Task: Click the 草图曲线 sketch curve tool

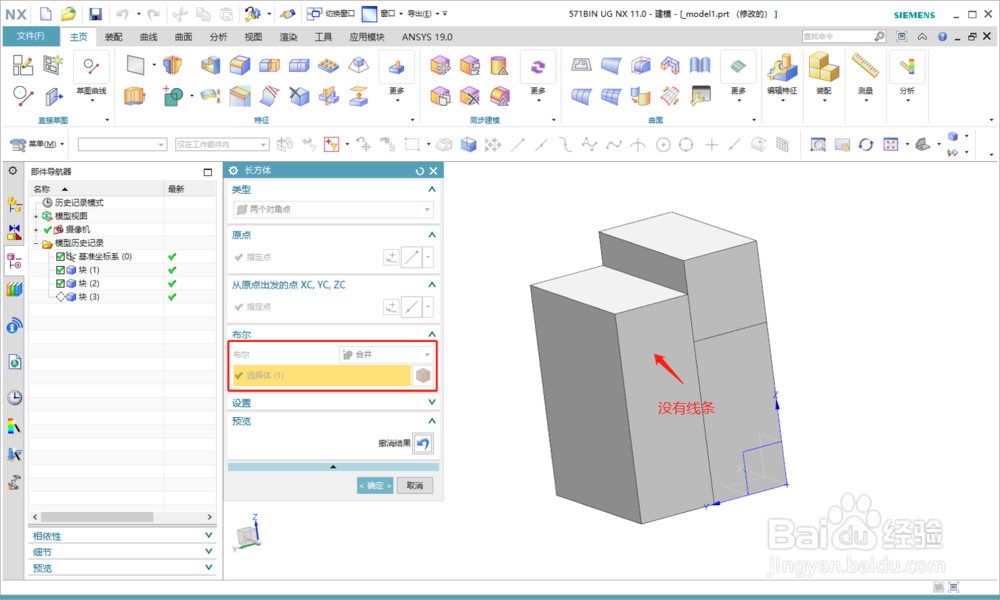Action: tap(91, 77)
